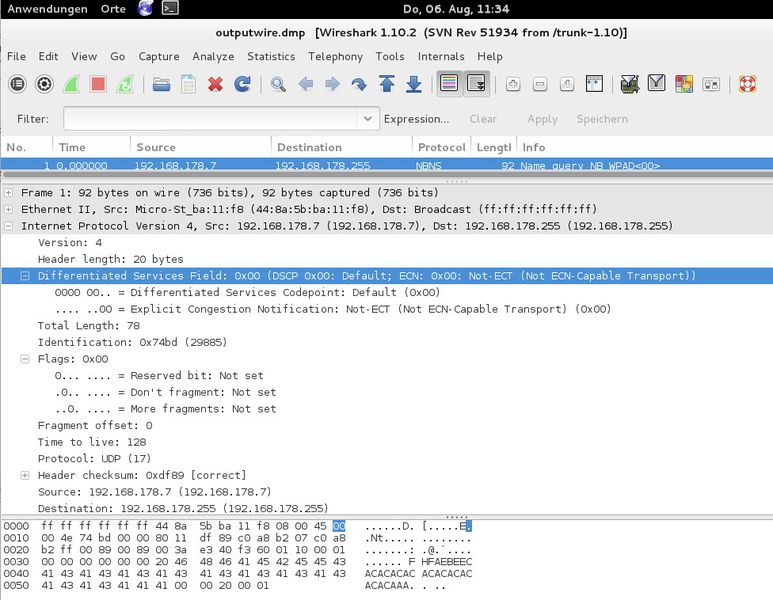Collapse the Flags: 0x00 node
Screen dimensions: 773x600
25,359
